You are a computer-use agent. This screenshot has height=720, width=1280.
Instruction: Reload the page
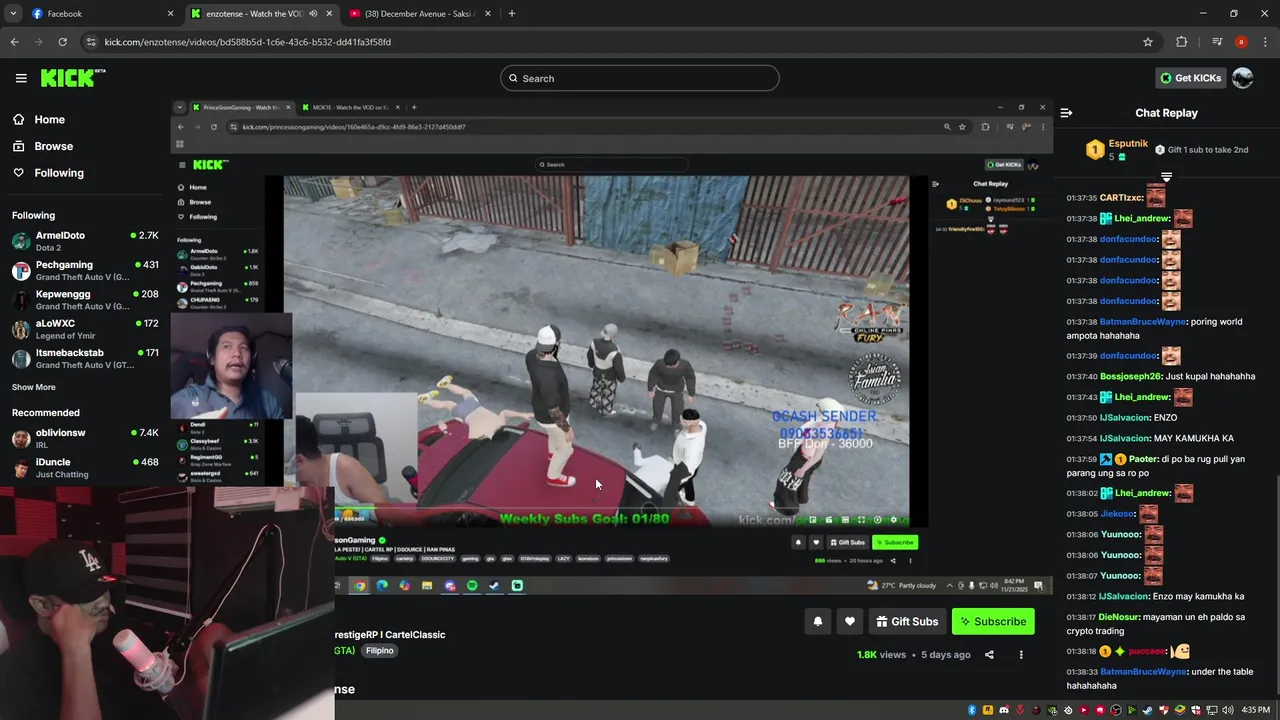coord(62,42)
